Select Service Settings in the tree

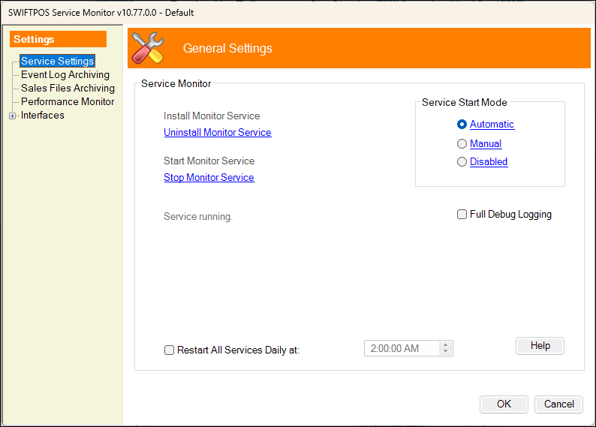(57, 61)
